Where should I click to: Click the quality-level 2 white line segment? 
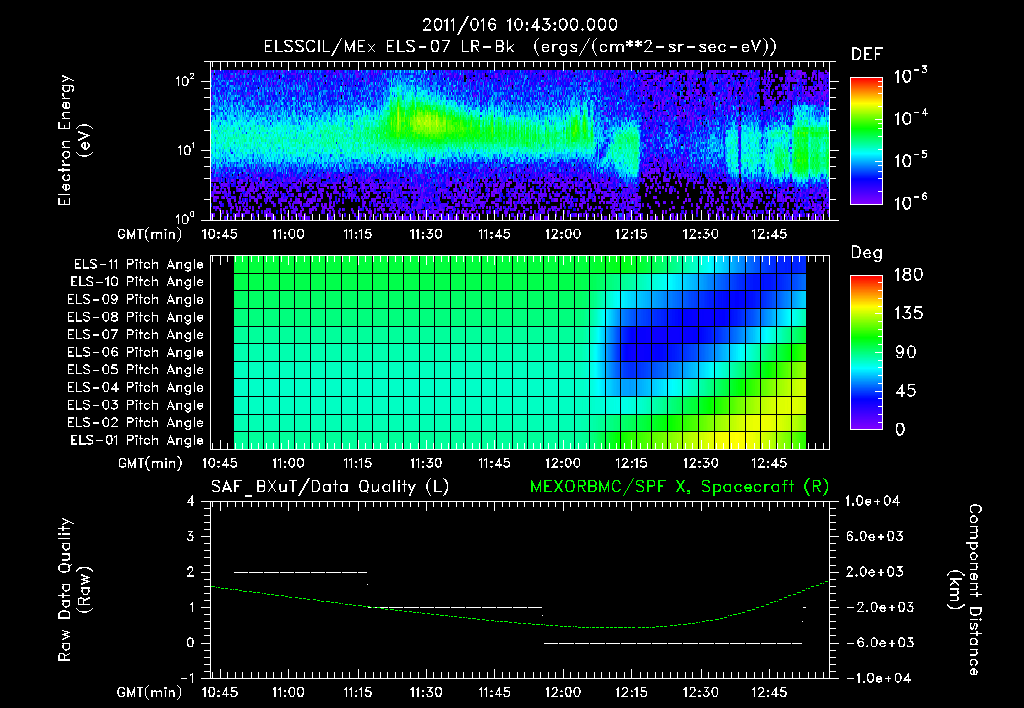300,572
